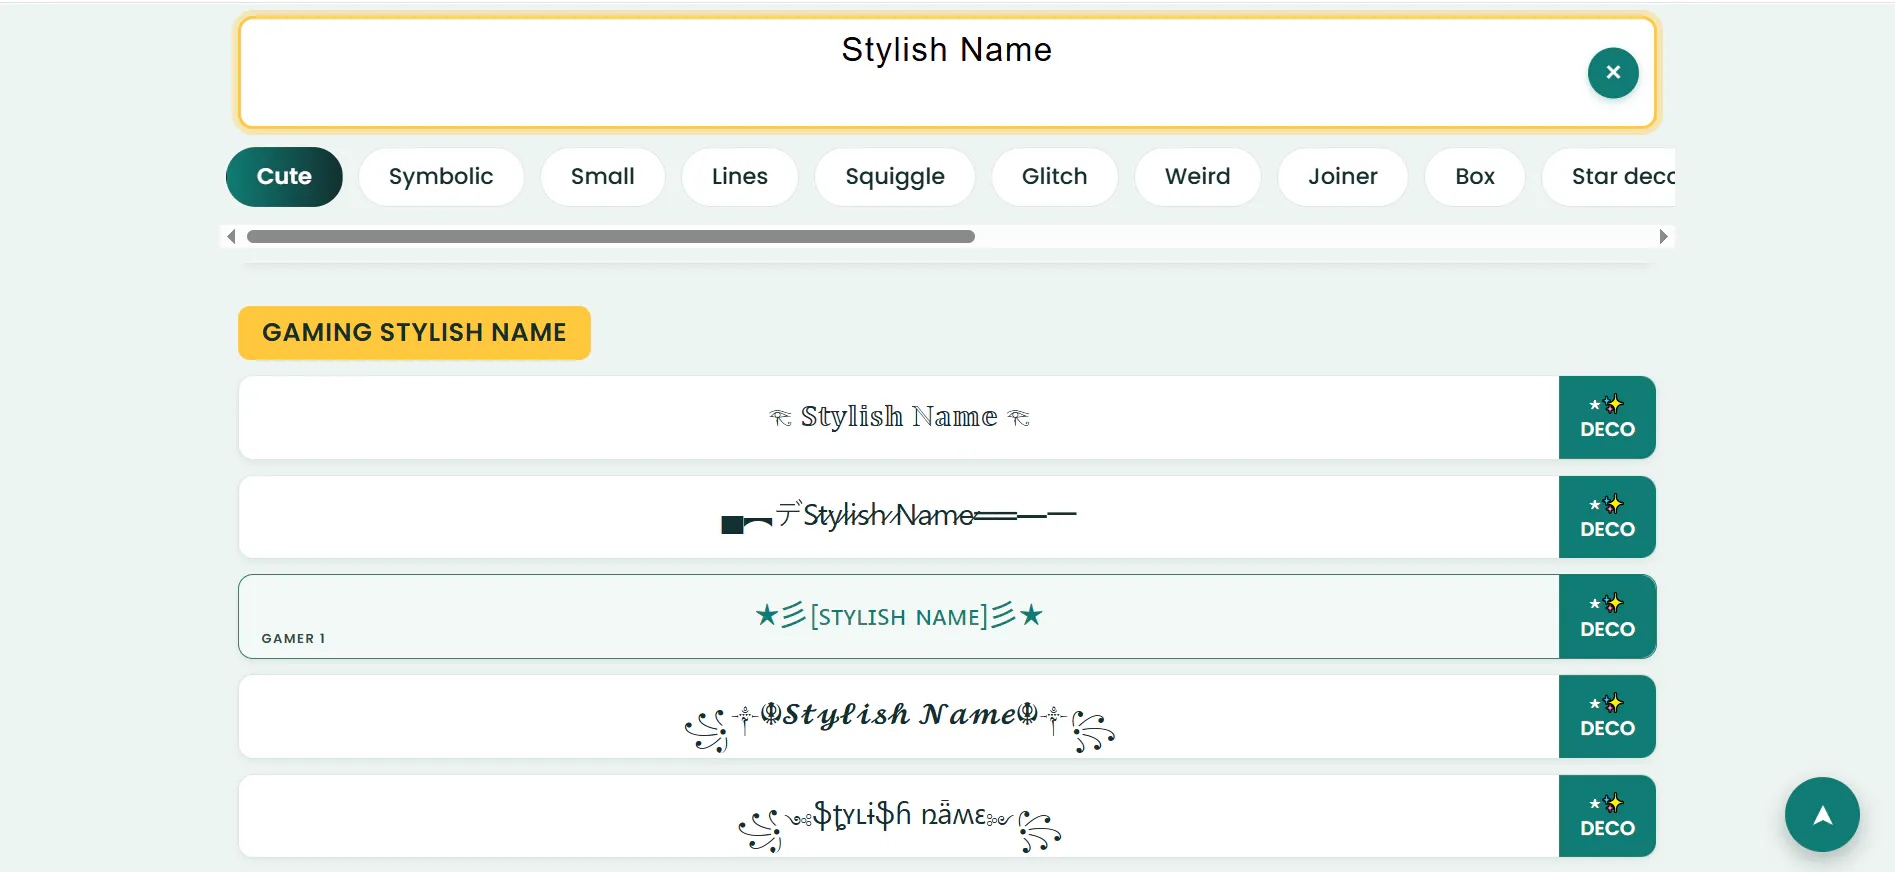Click the horizontal scrollbar thumb under the tabs
The width and height of the screenshot is (1895, 872).
[x=611, y=237]
